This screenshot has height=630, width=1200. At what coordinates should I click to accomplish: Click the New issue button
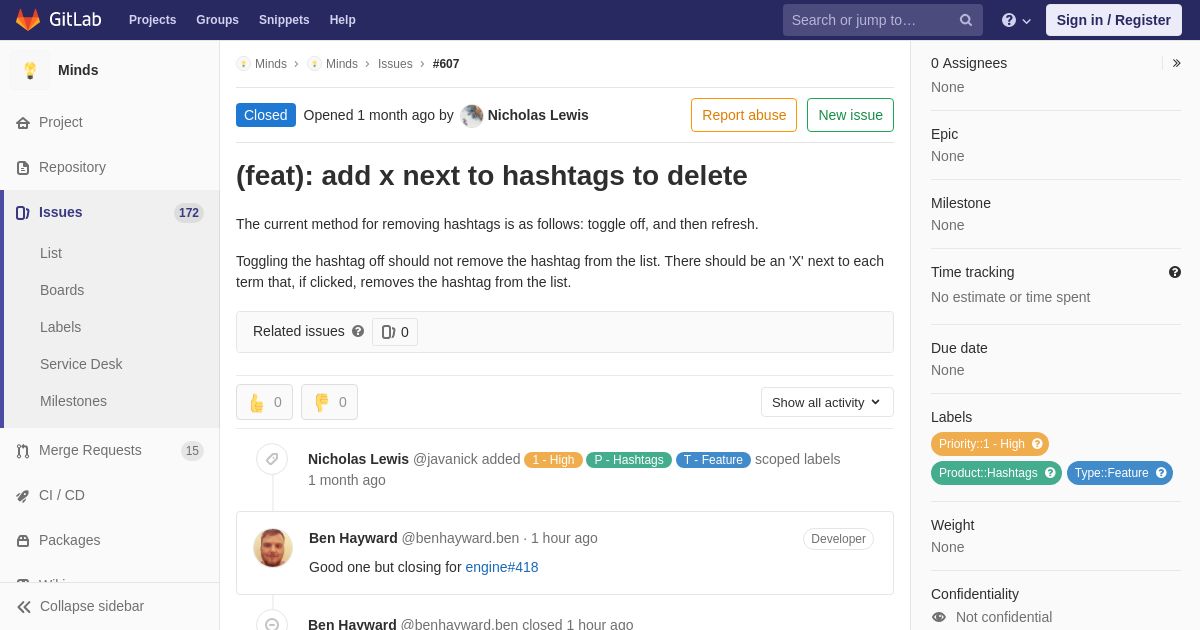click(850, 115)
